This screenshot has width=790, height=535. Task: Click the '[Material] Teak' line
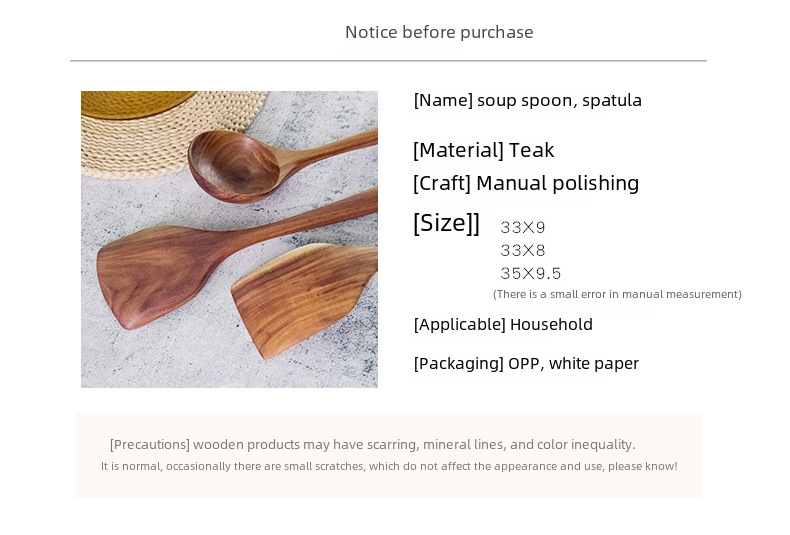483,150
